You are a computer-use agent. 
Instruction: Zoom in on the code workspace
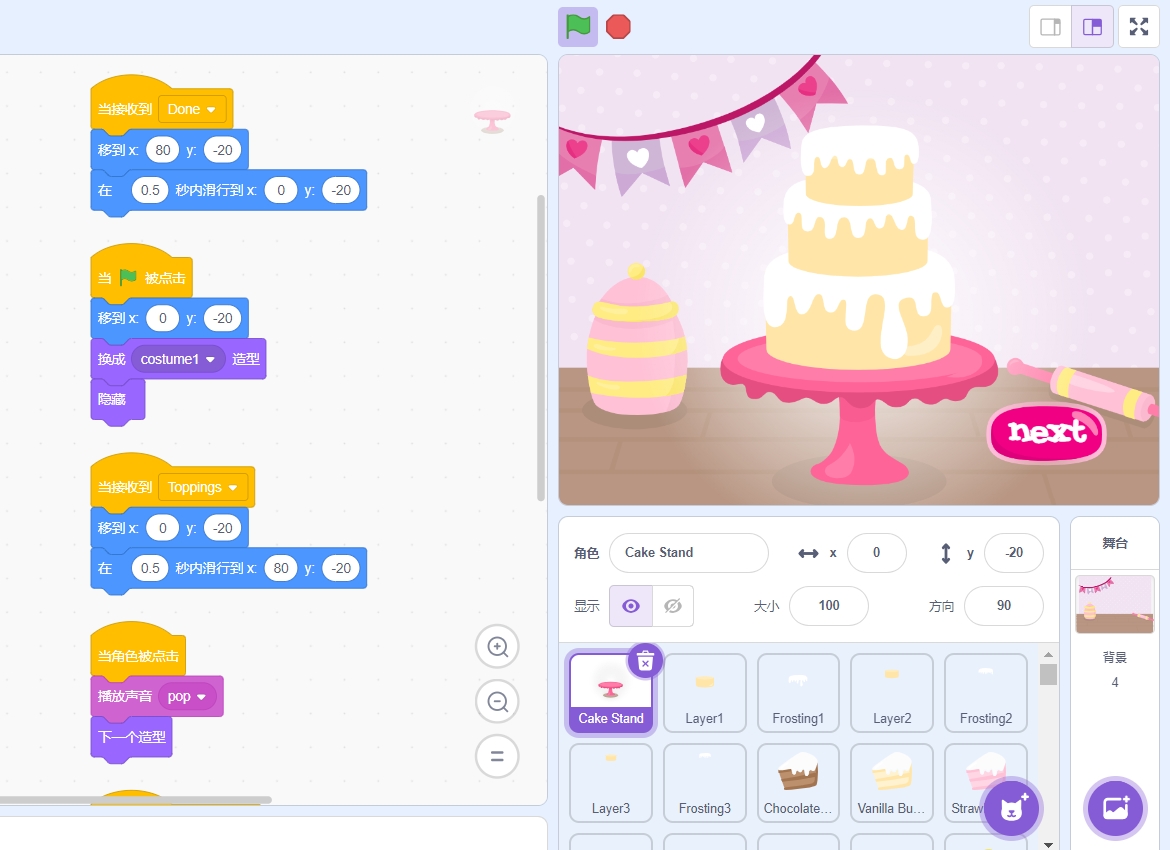click(x=497, y=647)
